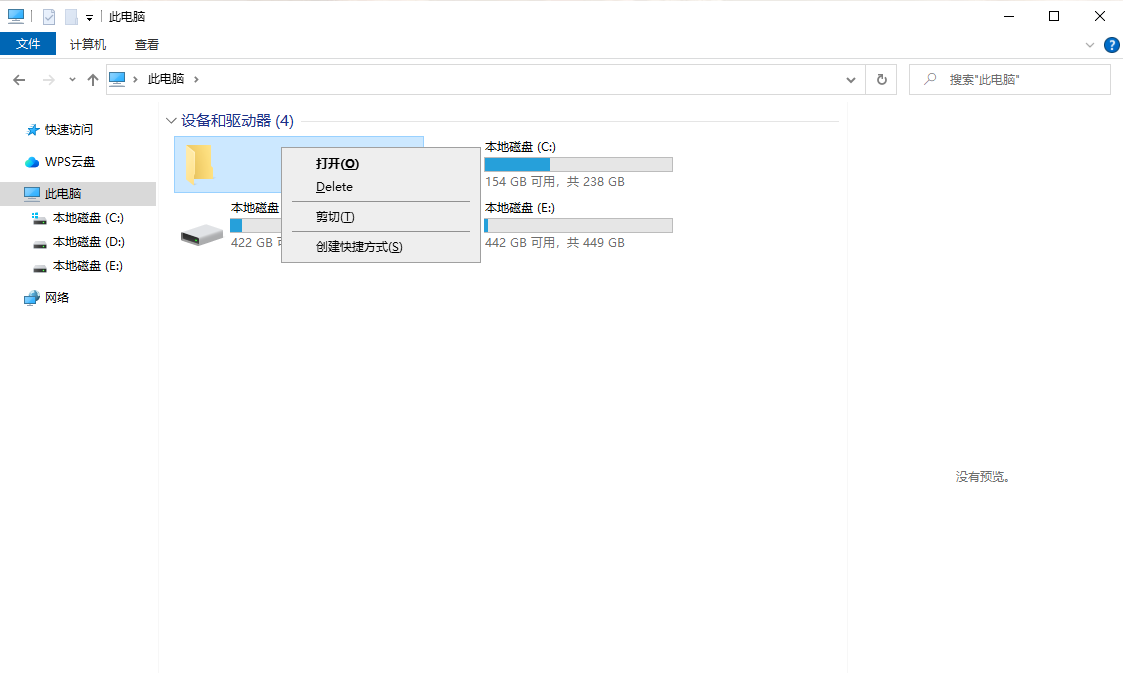1123x673 pixels.
Task: Collapse the 设备和驱动器 group
Action: (171, 121)
